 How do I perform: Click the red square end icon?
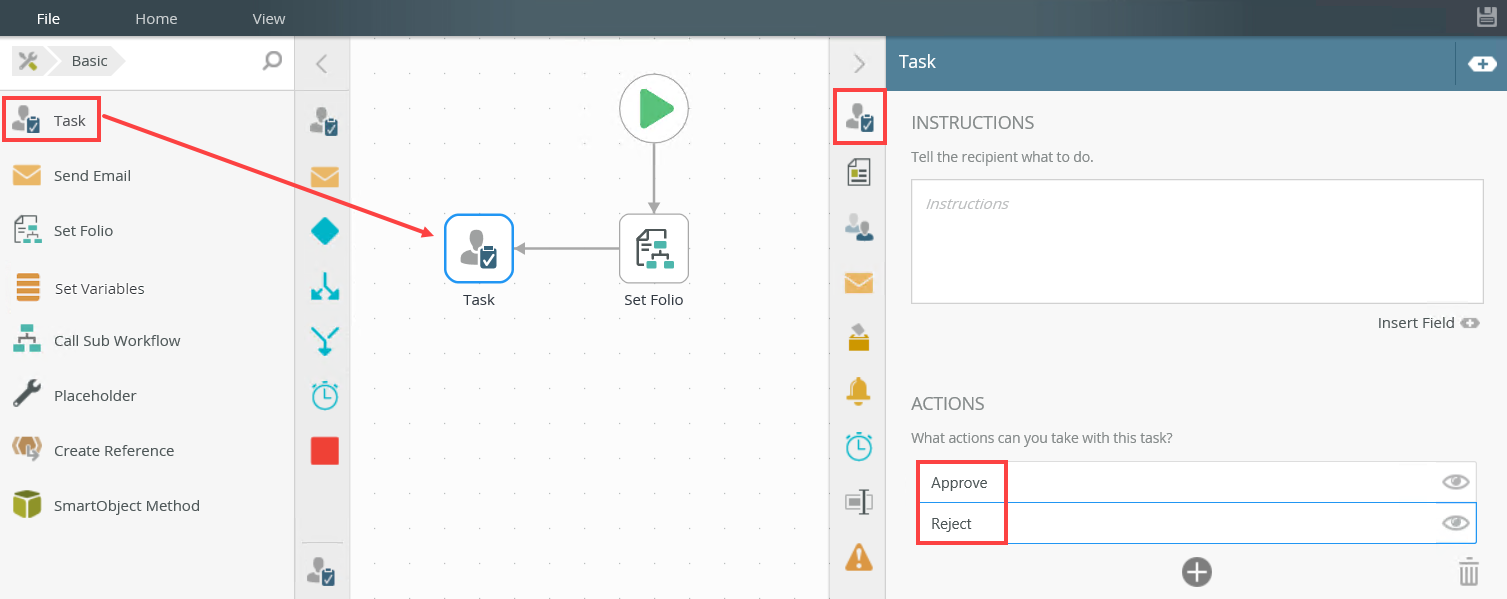coord(325,451)
